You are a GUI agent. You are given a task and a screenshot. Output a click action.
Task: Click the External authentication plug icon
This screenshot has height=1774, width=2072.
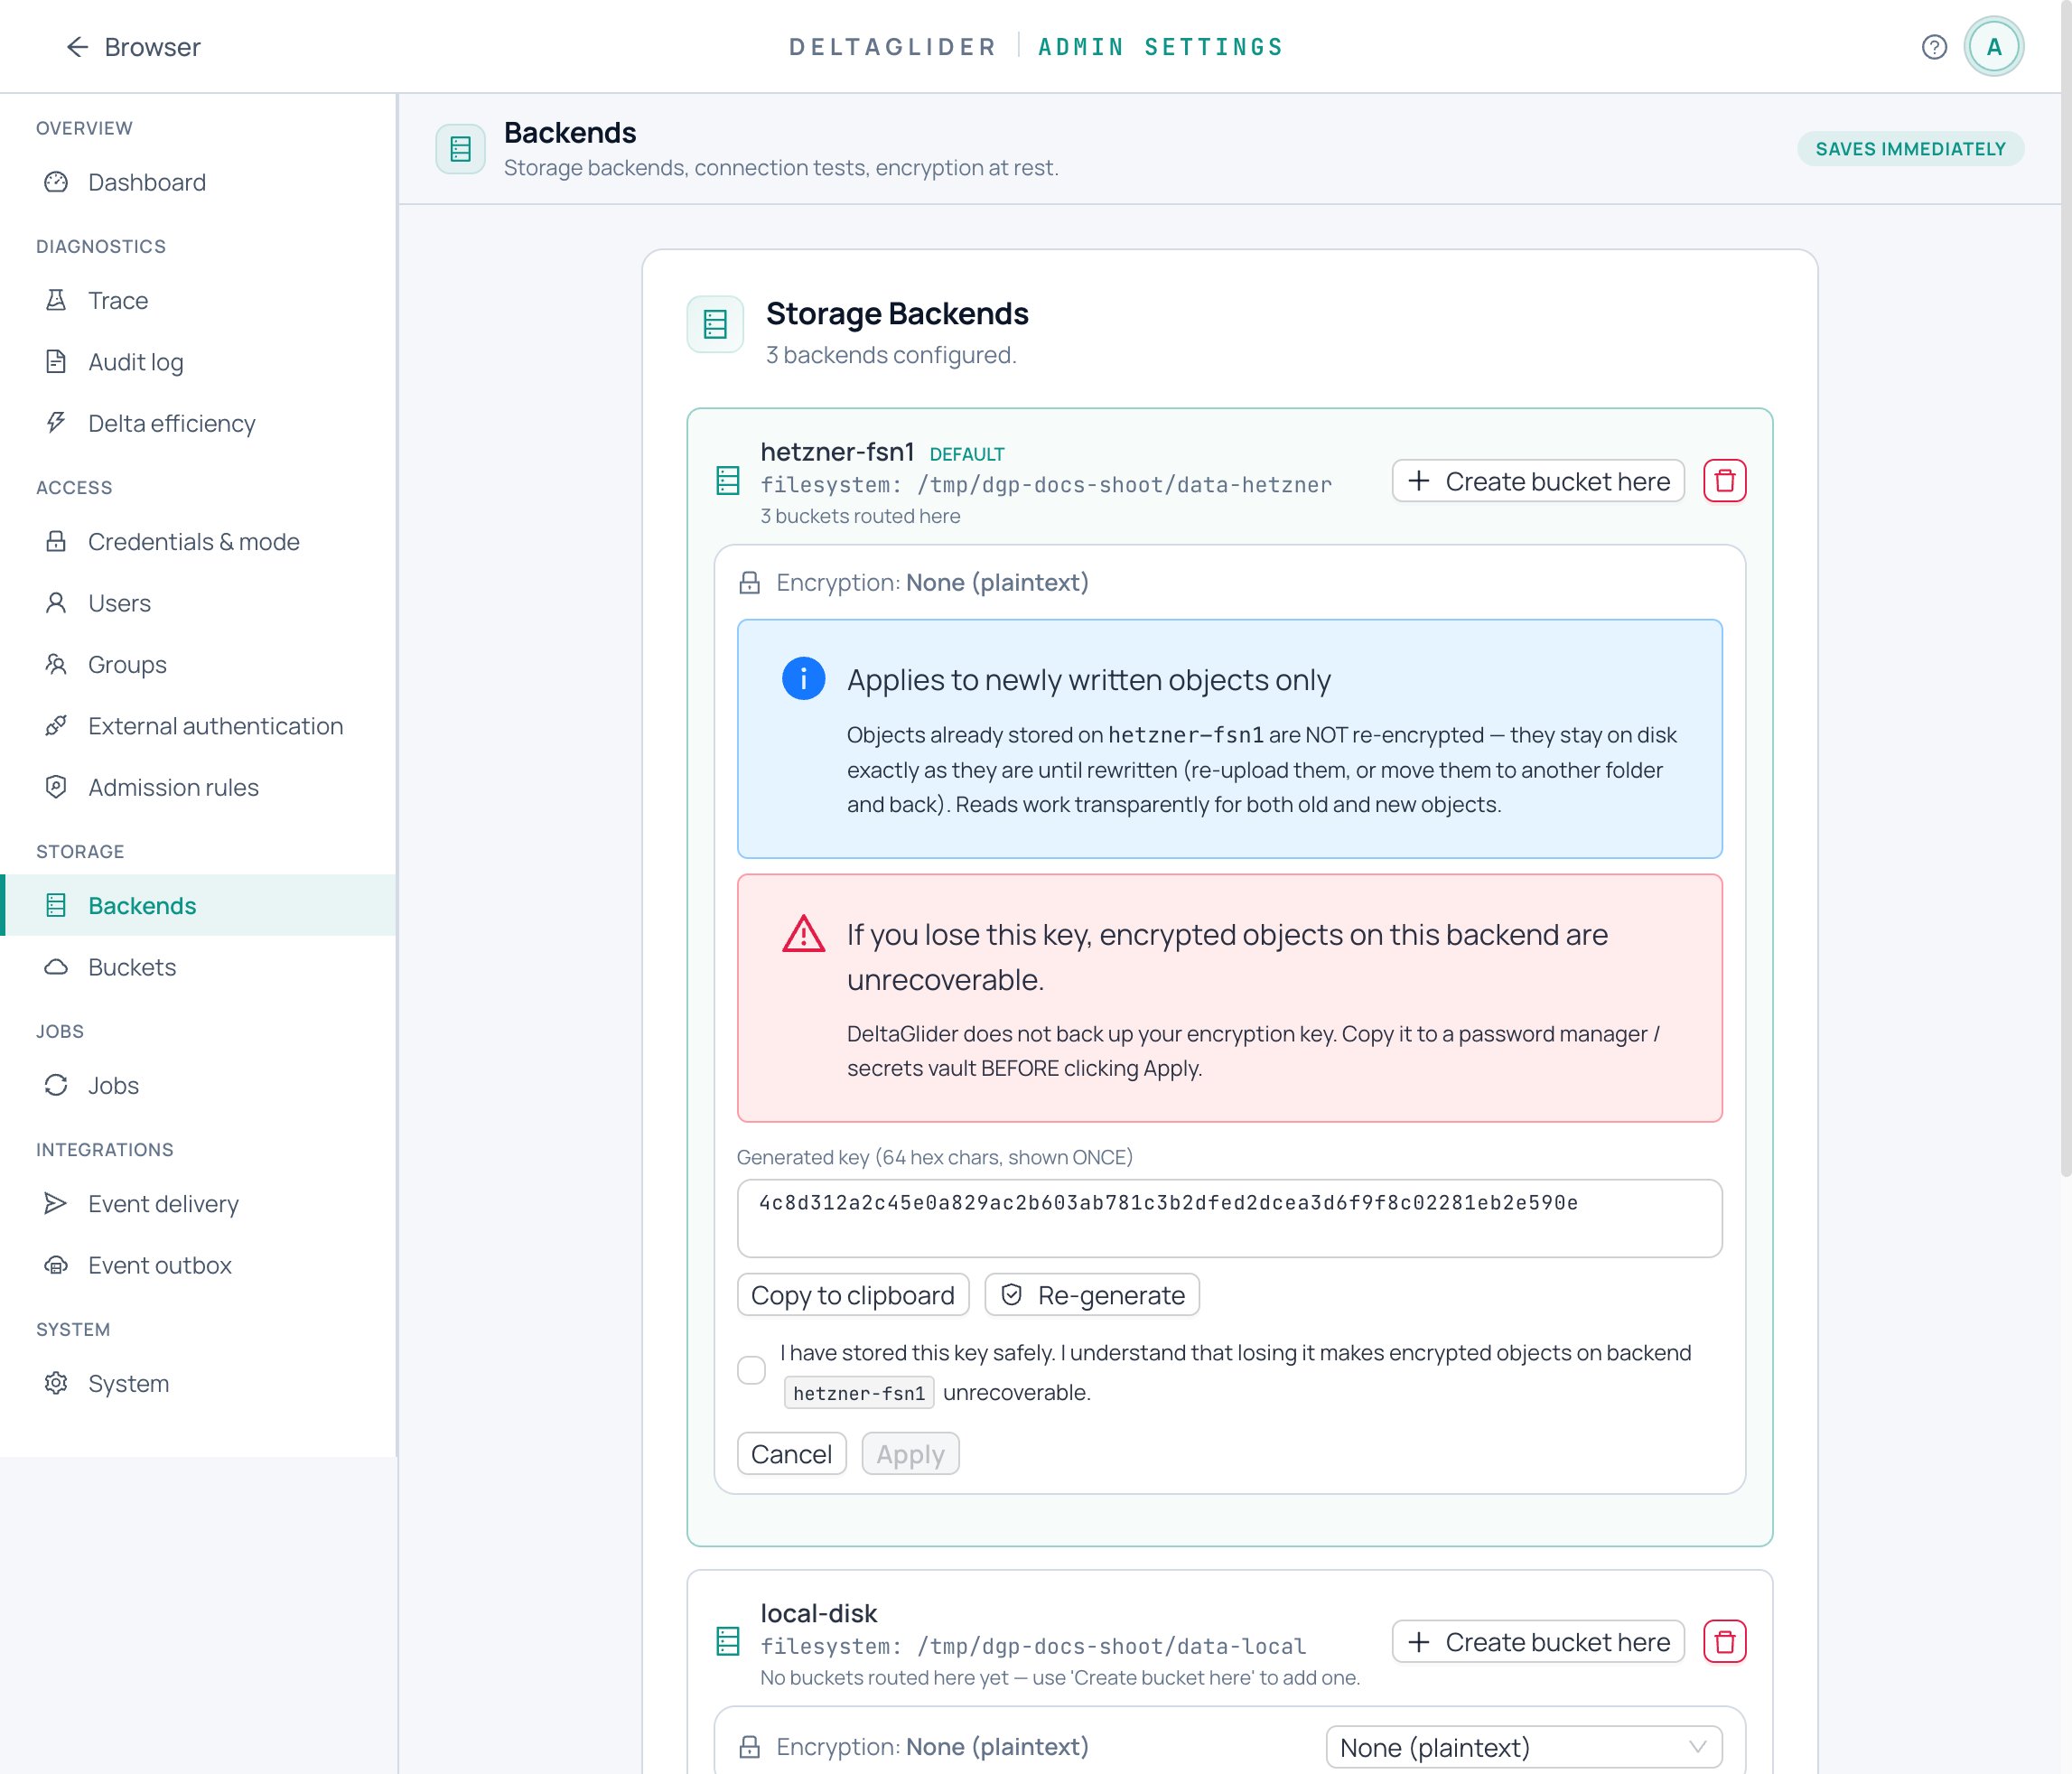[x=56, y=726]
